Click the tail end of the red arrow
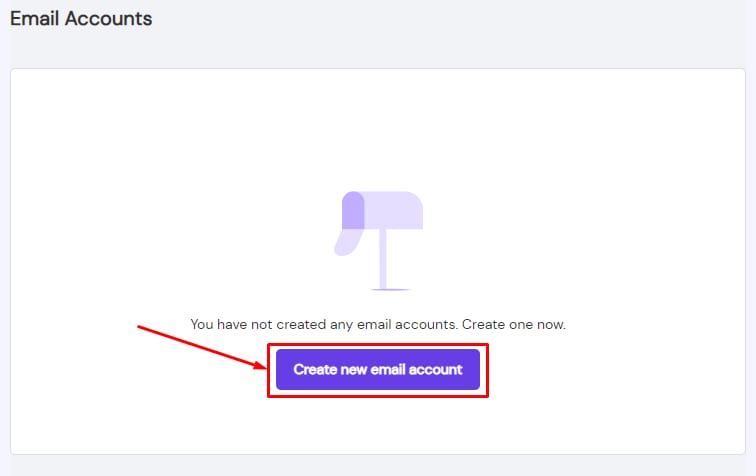 tap(140, 327)
